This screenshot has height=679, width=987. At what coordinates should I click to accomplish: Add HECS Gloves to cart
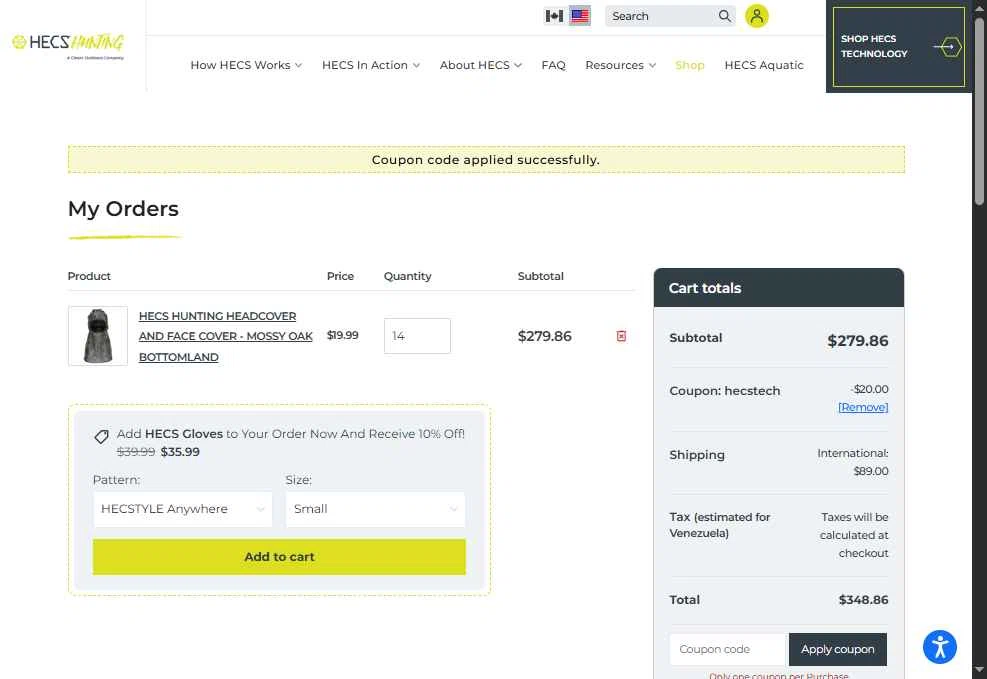pos(279,557)
